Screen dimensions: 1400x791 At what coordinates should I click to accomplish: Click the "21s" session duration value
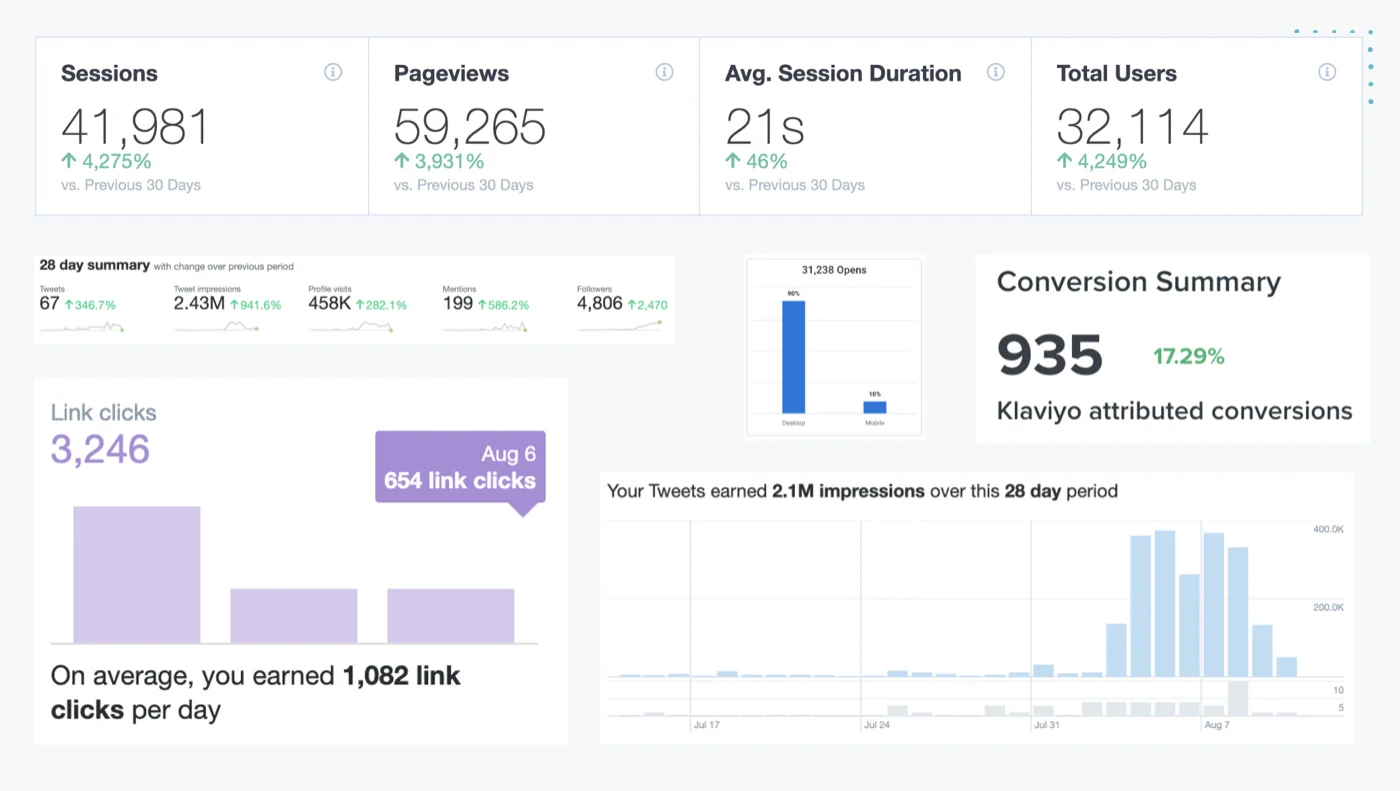click(x=765, y=127)
